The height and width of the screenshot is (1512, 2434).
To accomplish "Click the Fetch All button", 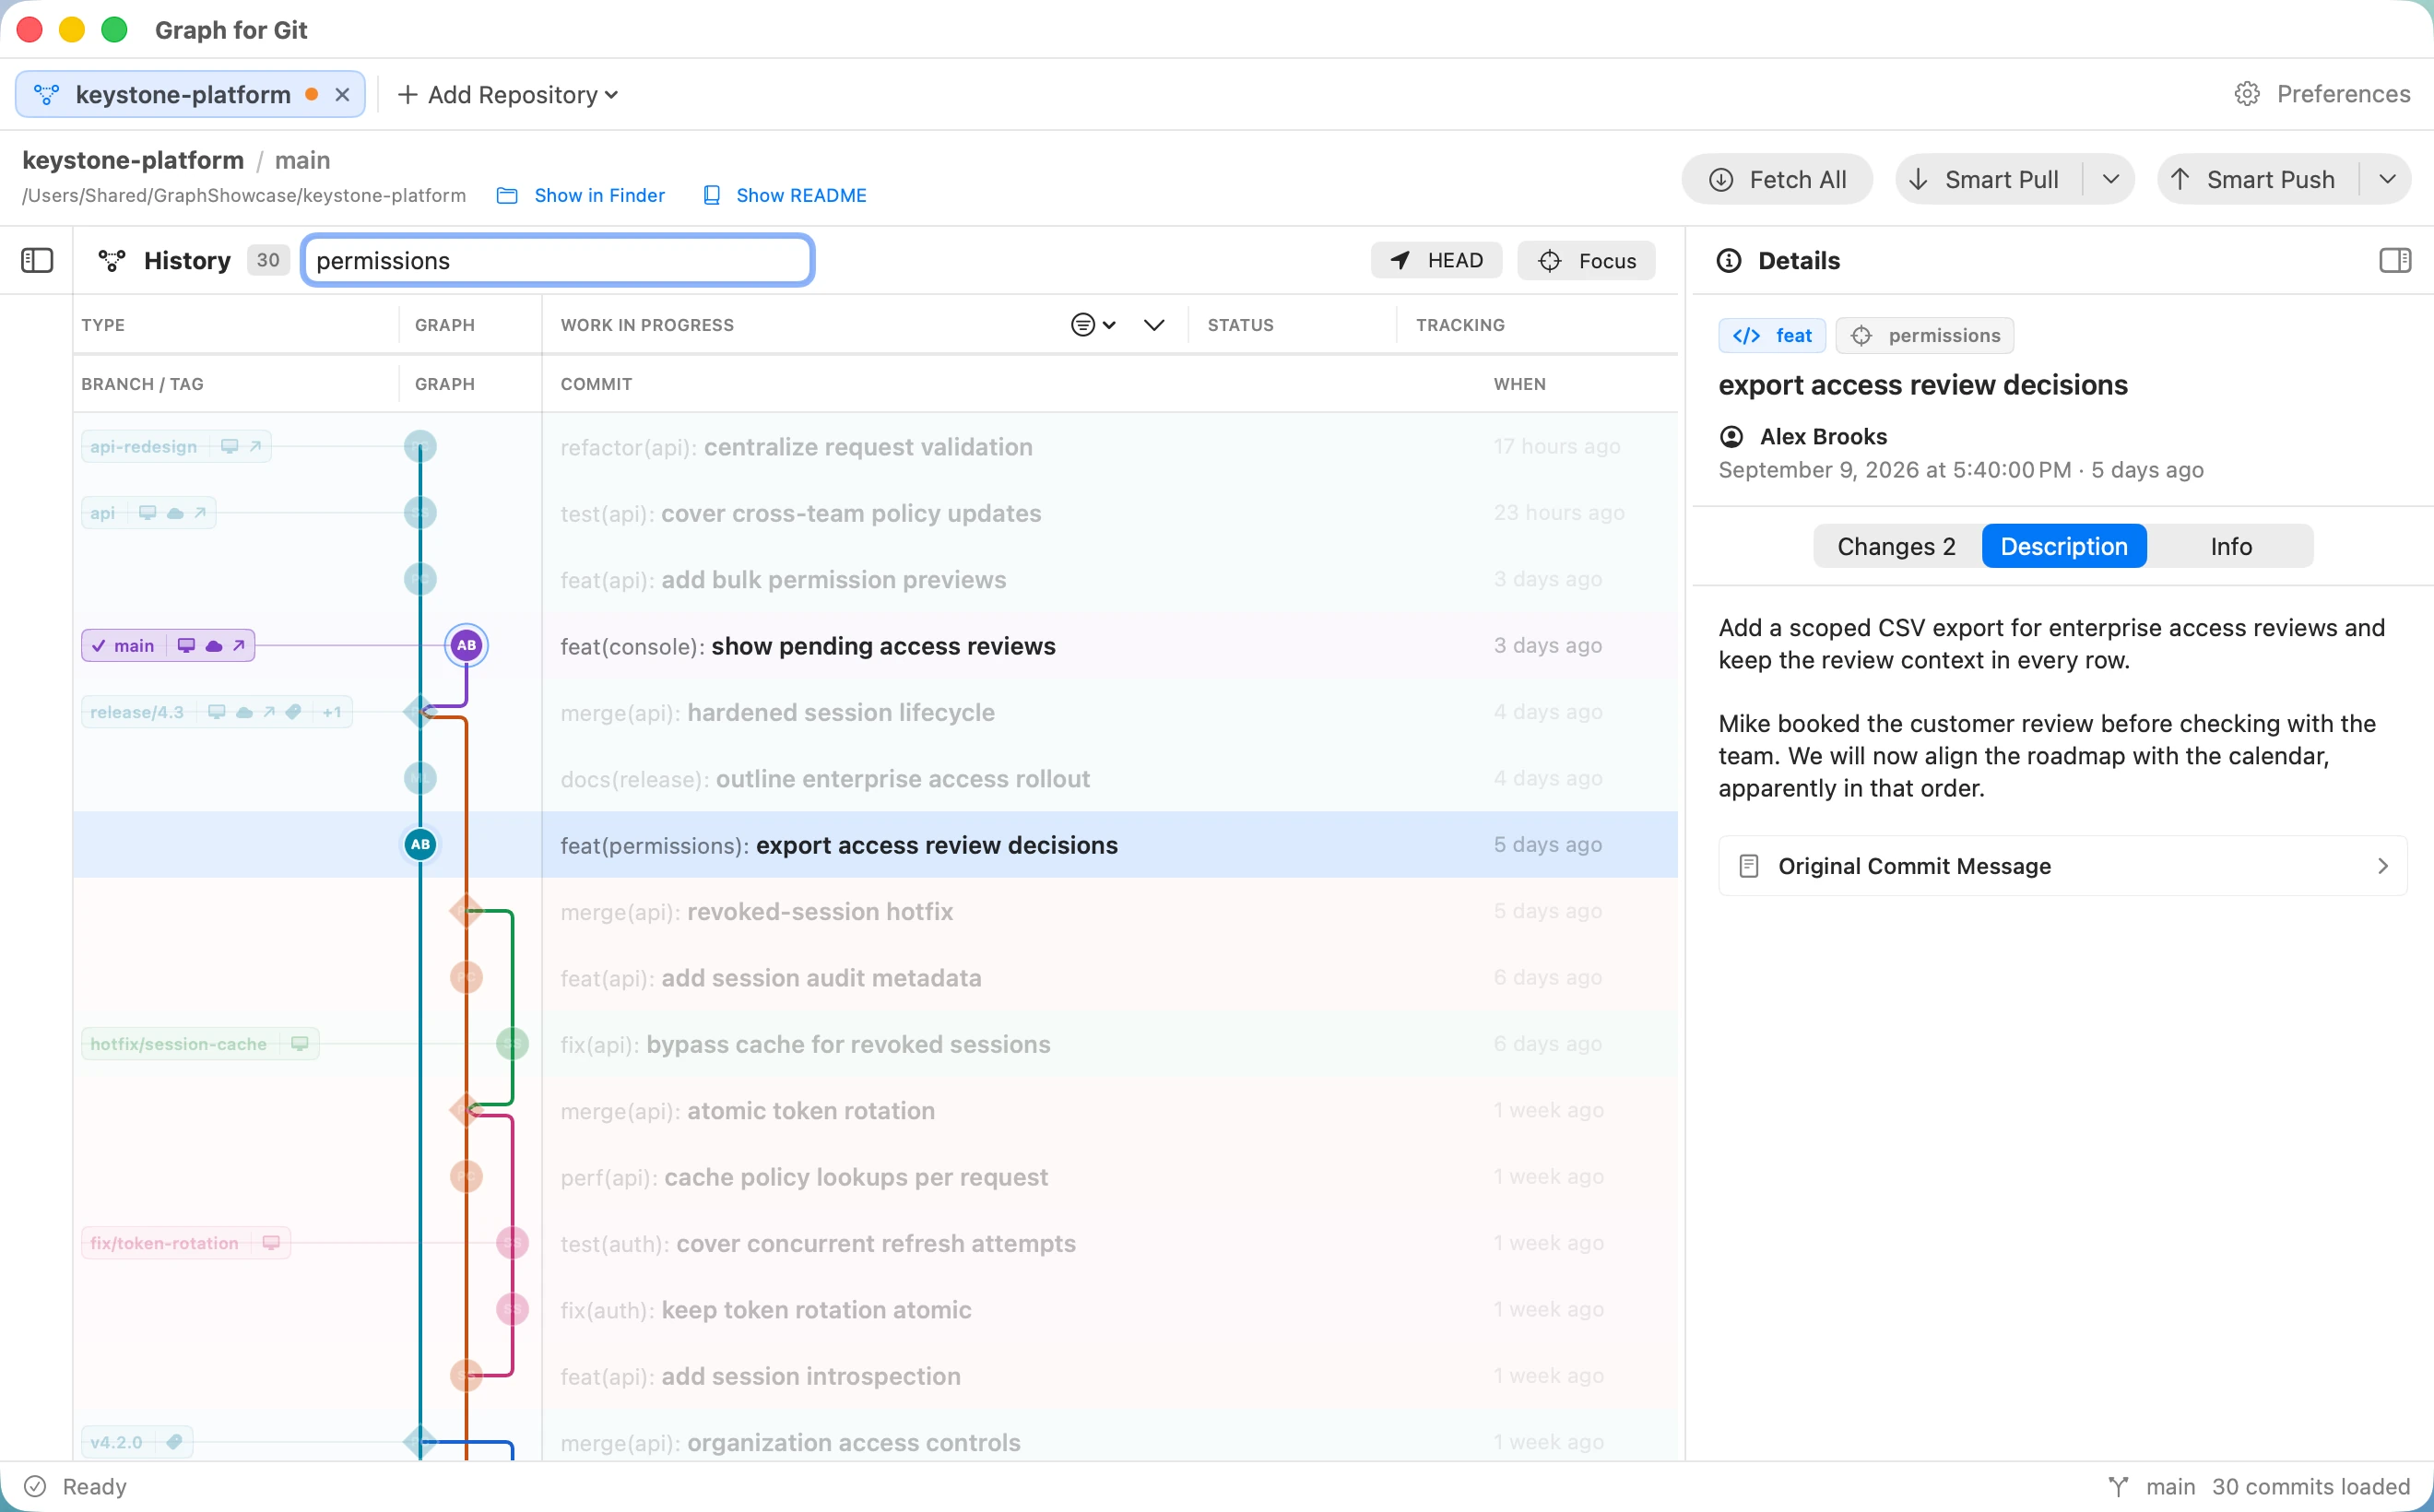I will point(1777,180).
